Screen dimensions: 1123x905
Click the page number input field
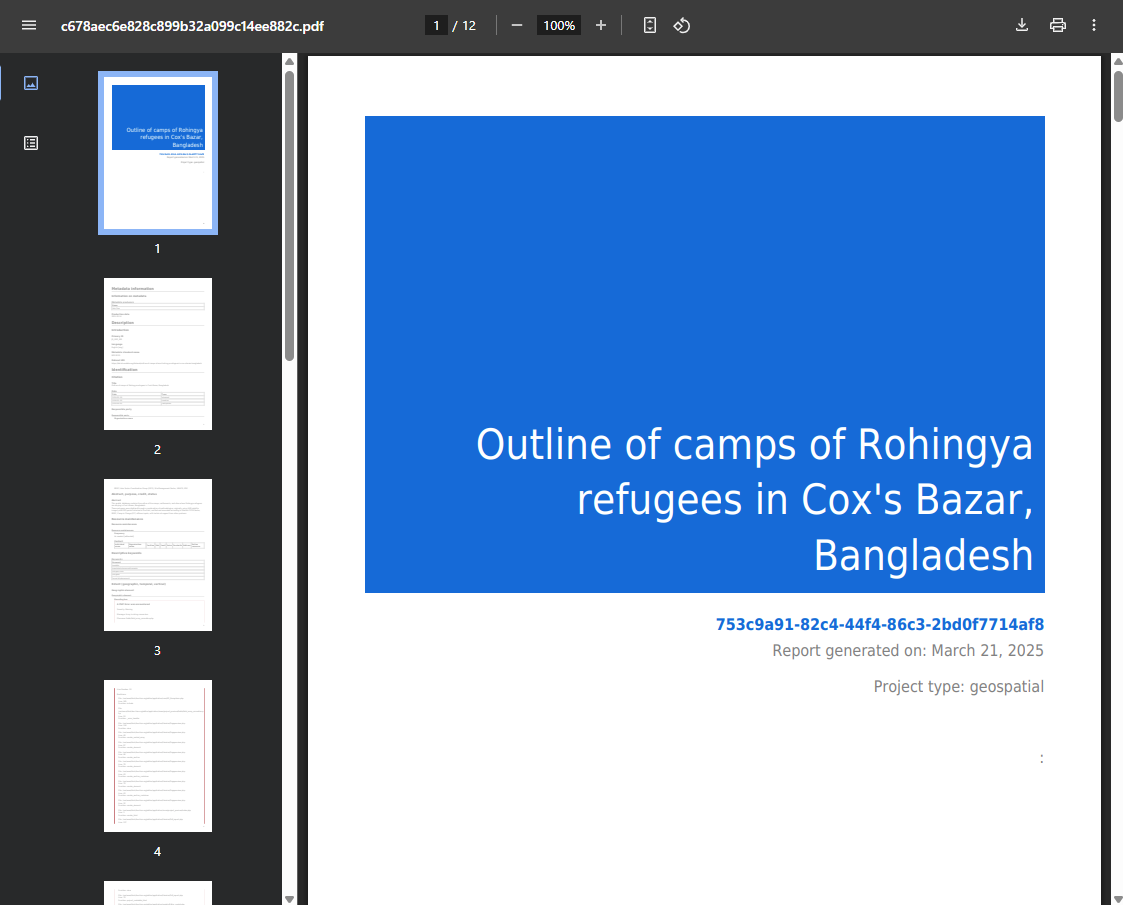[x=436, y=25]
